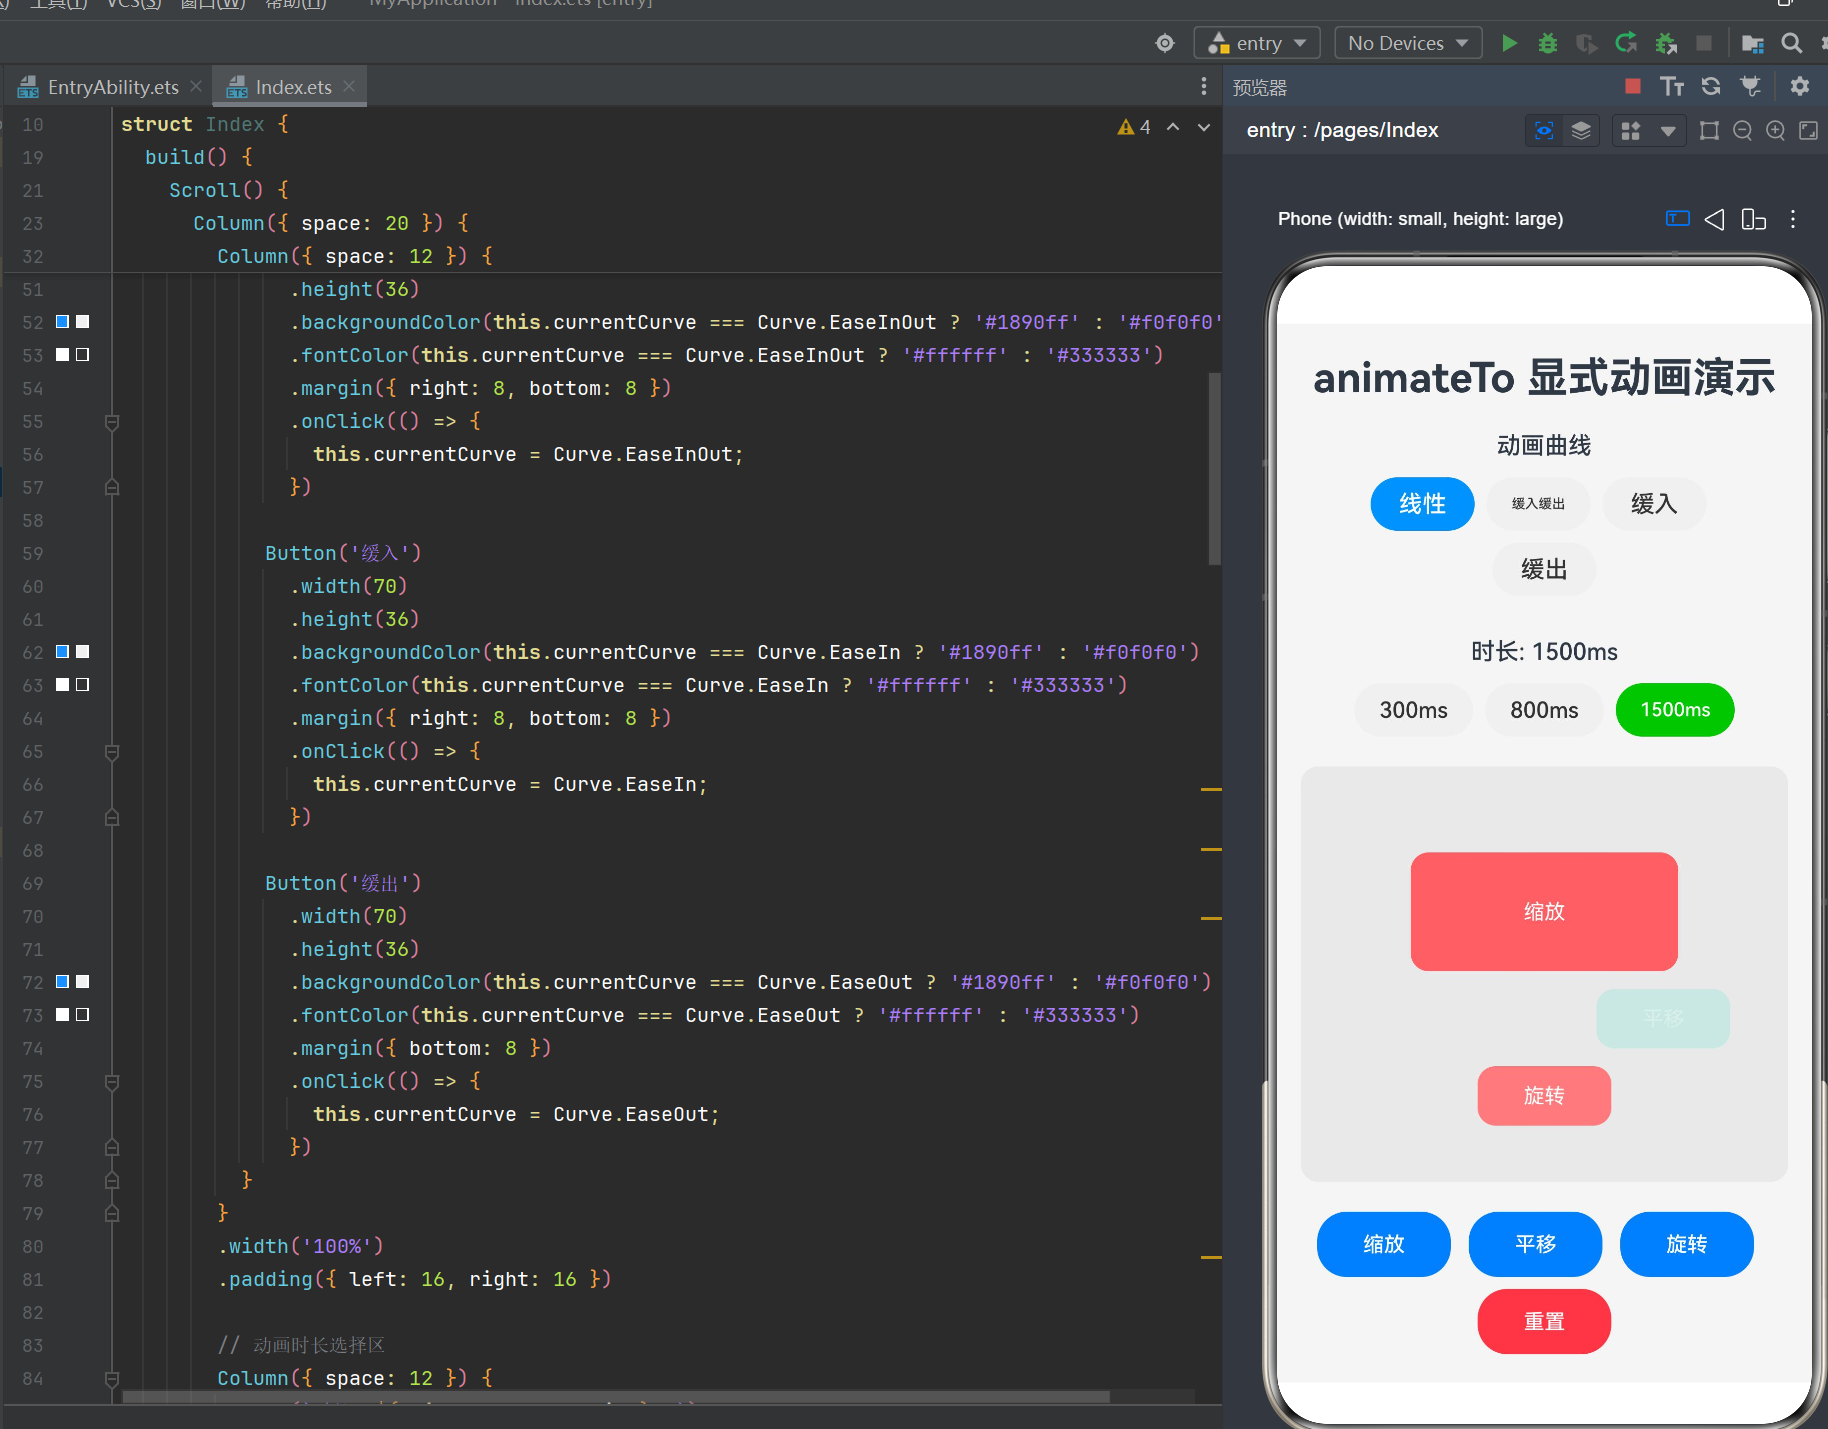
Task: Click the blue 平移 button in preview
Action: pos(1535,1244)
